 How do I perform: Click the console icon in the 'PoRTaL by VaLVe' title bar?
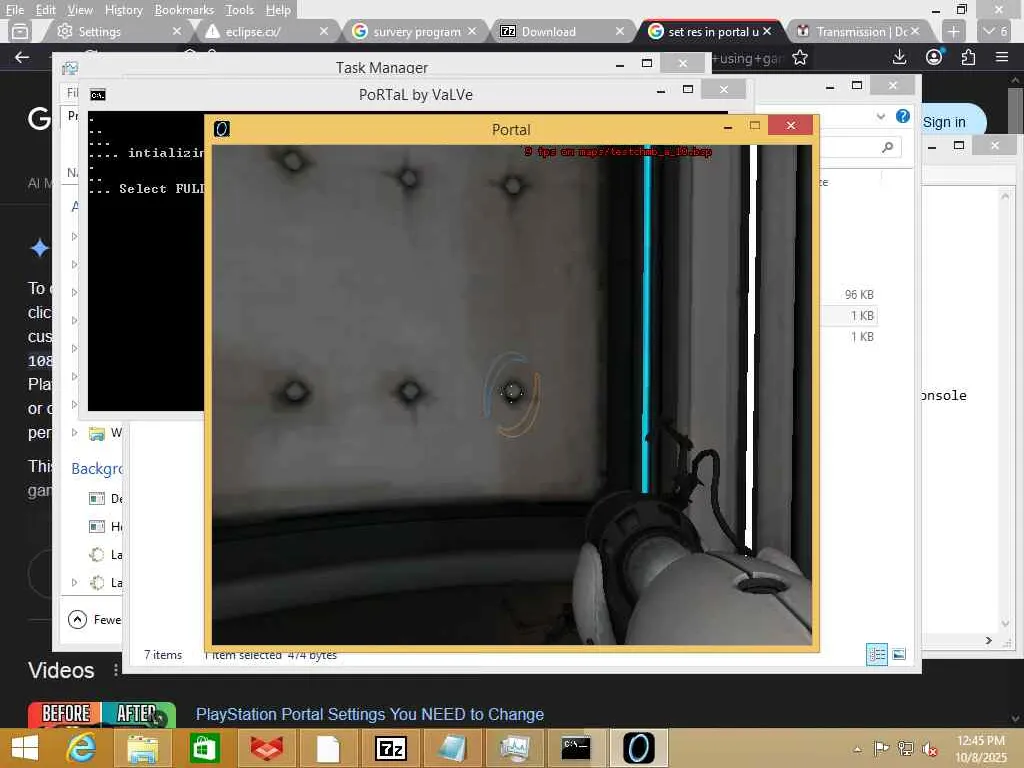point(98,95)
